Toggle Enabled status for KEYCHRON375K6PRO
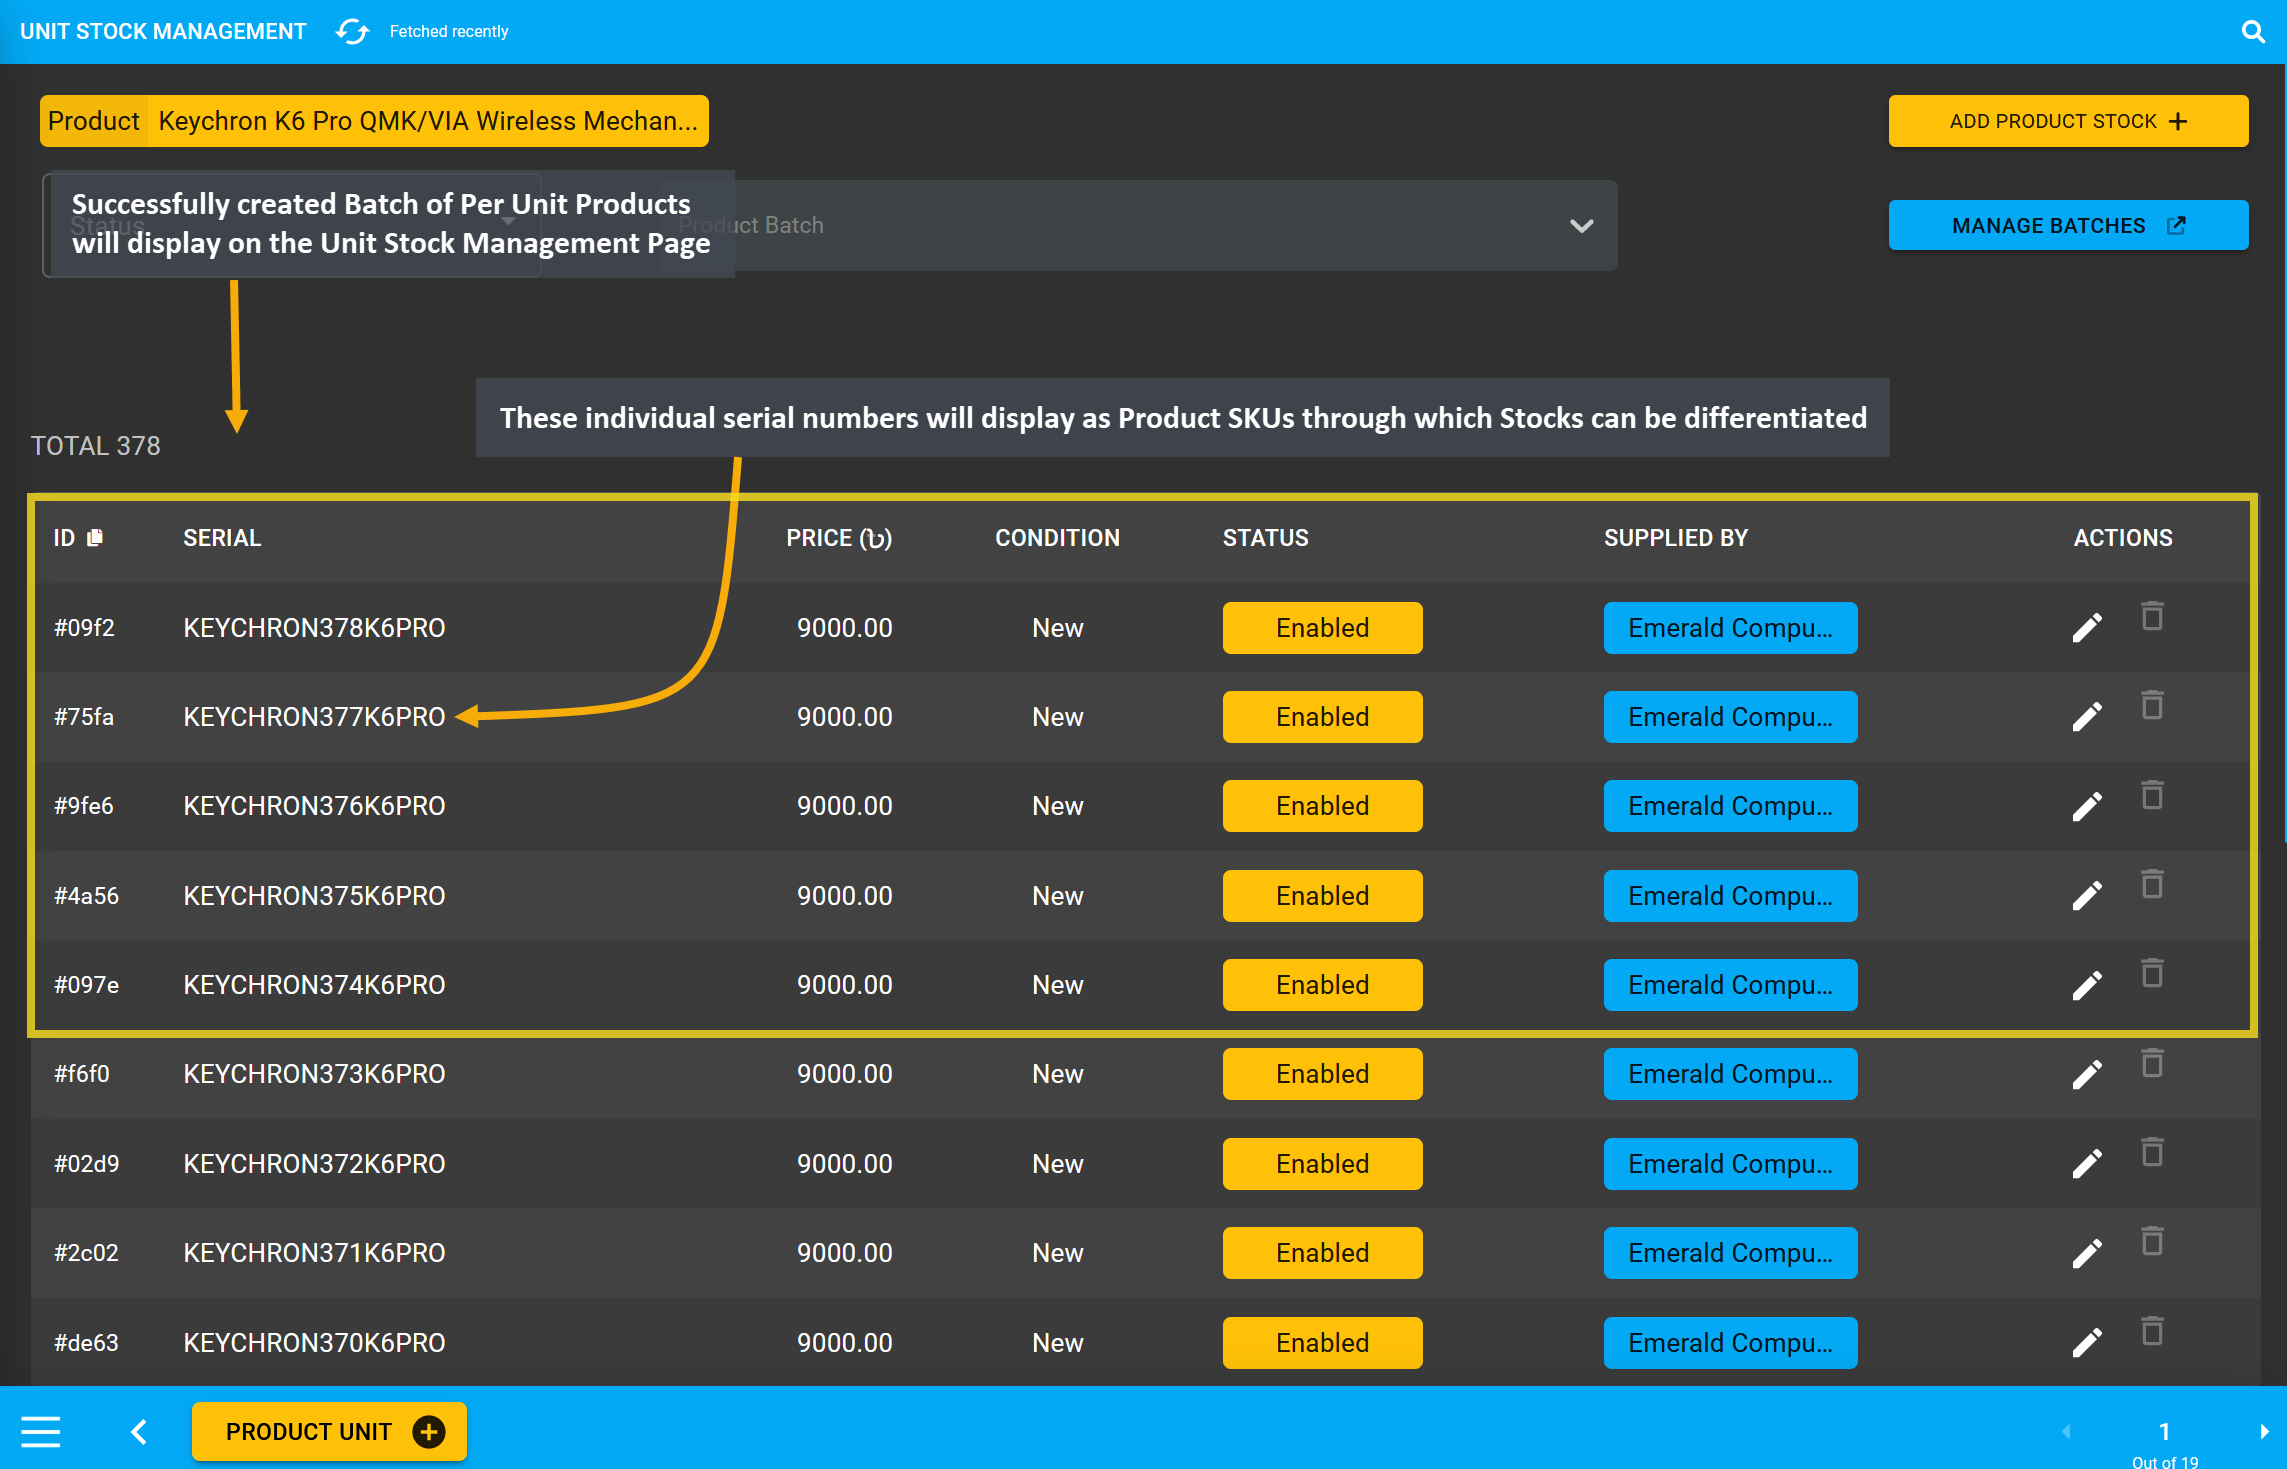The width and height of the screenshot is (2287, 1469). (x=1322, y=896)
